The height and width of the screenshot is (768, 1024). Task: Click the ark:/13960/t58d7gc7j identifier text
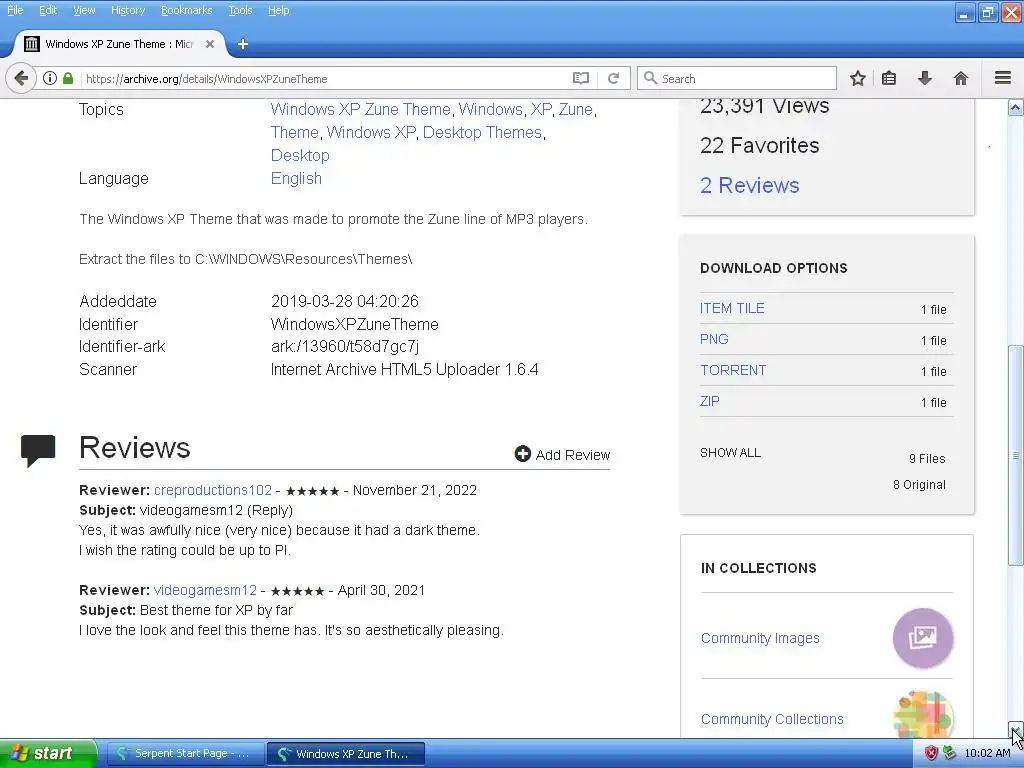[345, 346]
